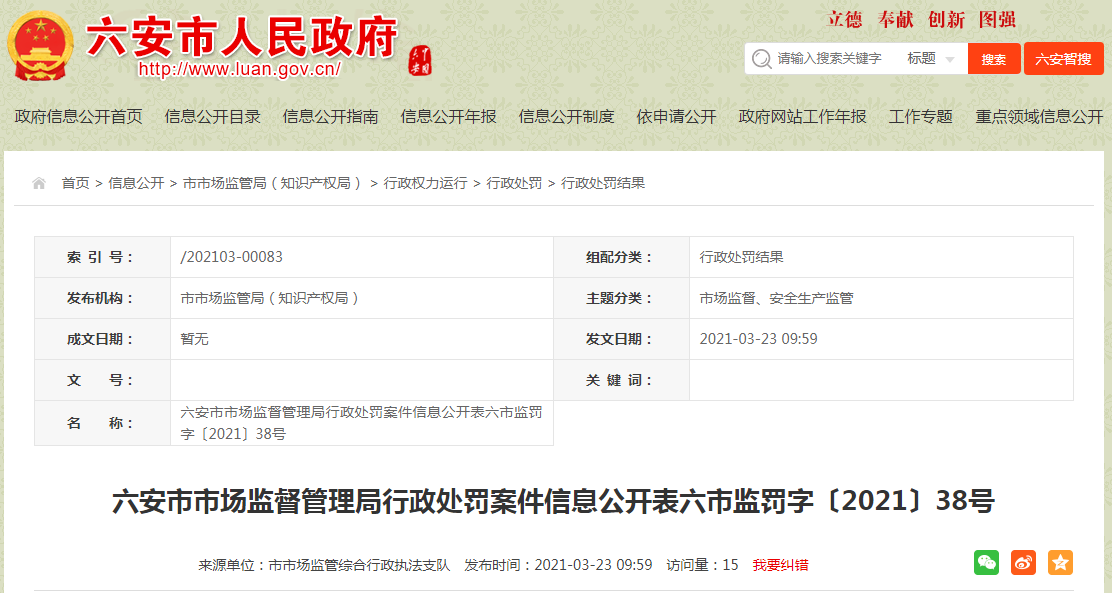Open 六安智搜 smart search
This screenshot has height=593, width=1112.
[x=1063, y=59]
